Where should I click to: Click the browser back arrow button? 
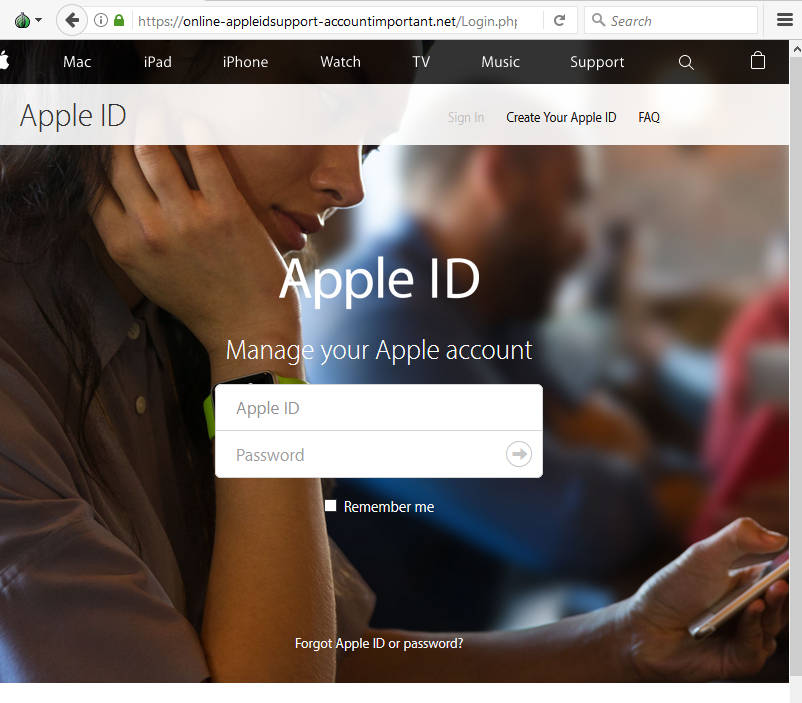coord(72,20)
